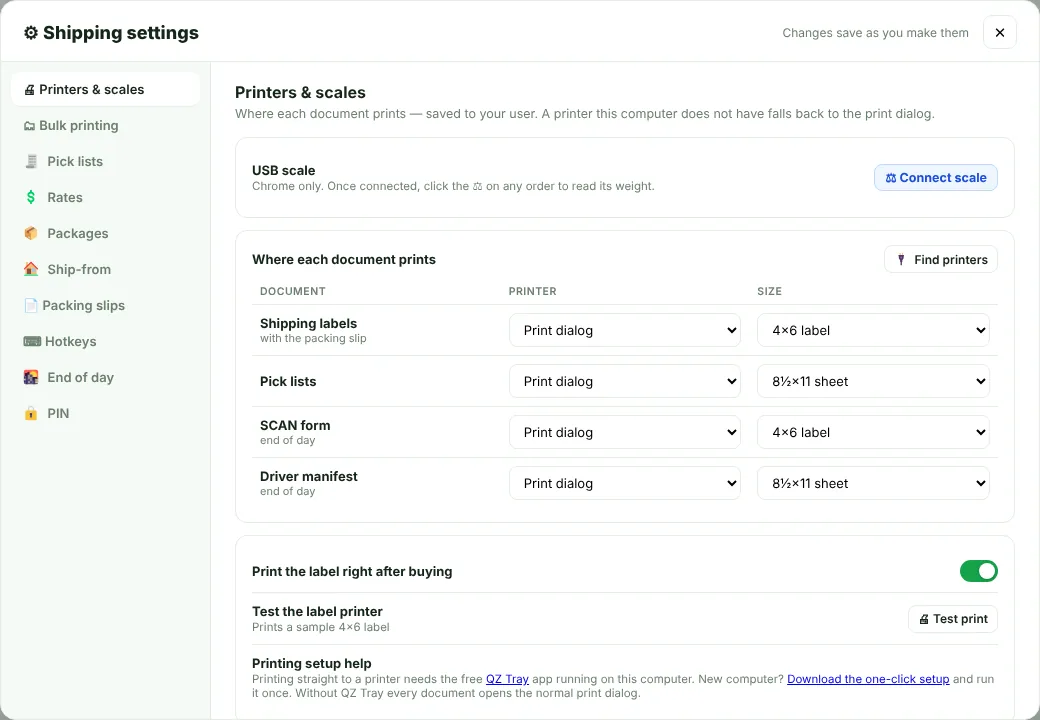Open the PIN section

(x=105, y=414)
